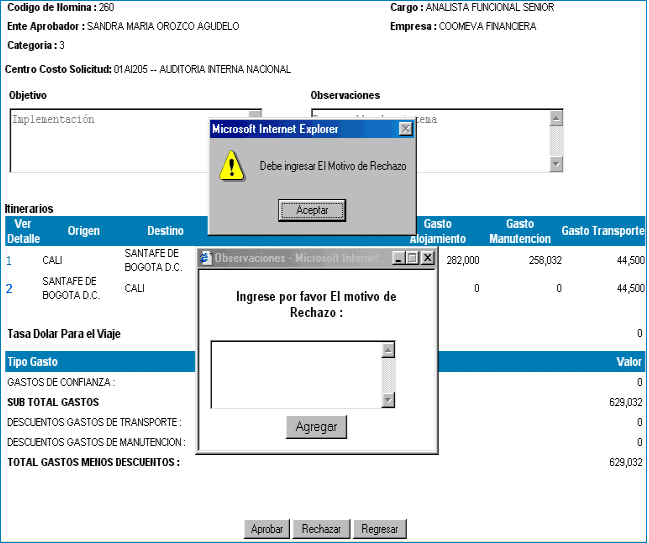Click the yellow warning icon in the alert
649x543 pixels.
click(x=232, y=165)
